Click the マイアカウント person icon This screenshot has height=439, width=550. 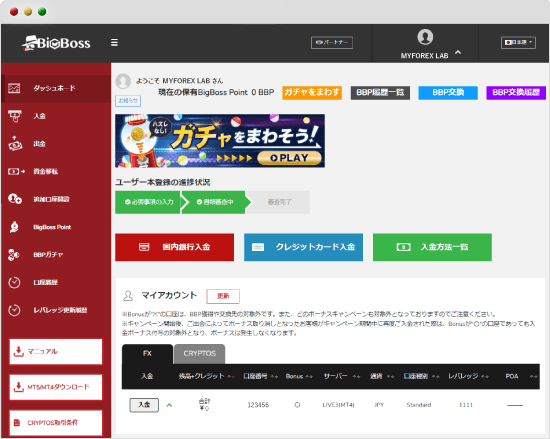(x=128, y=296)
